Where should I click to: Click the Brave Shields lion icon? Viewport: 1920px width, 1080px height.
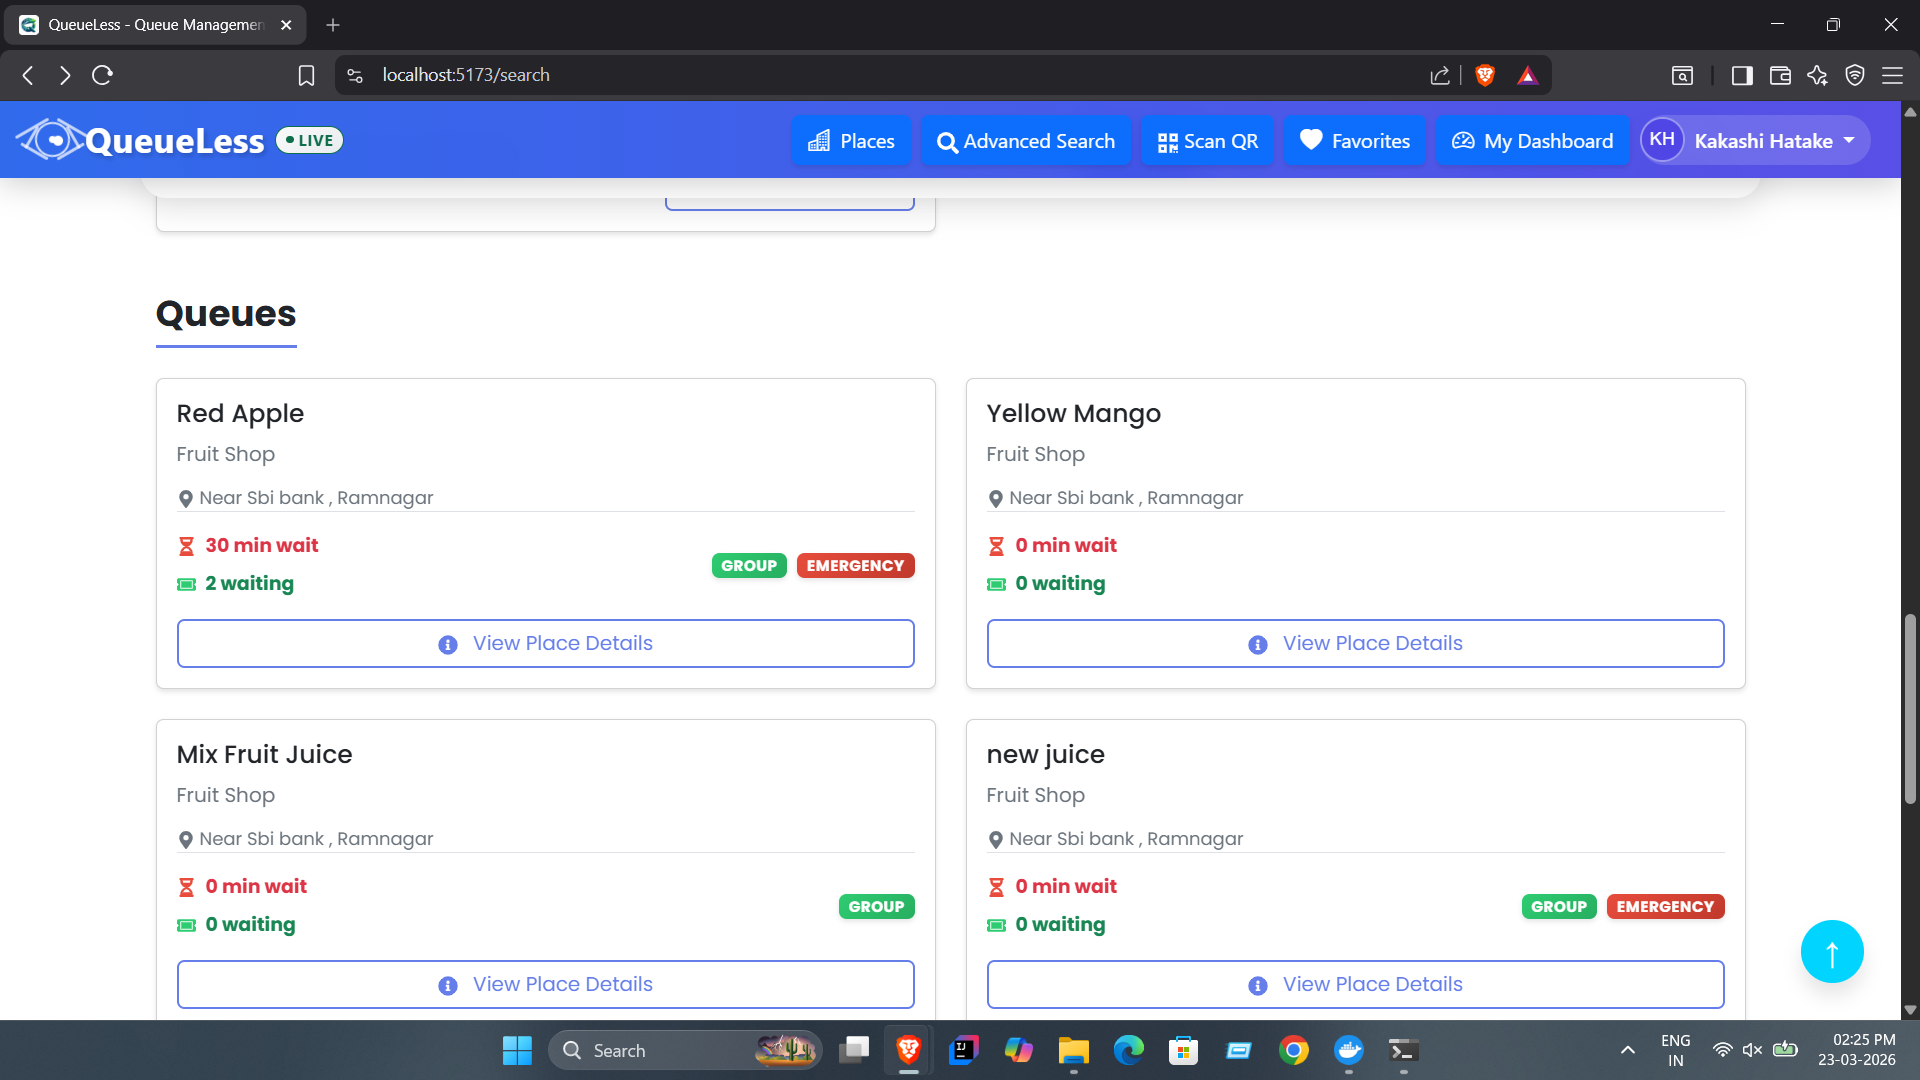click(x=1485, y=75)
